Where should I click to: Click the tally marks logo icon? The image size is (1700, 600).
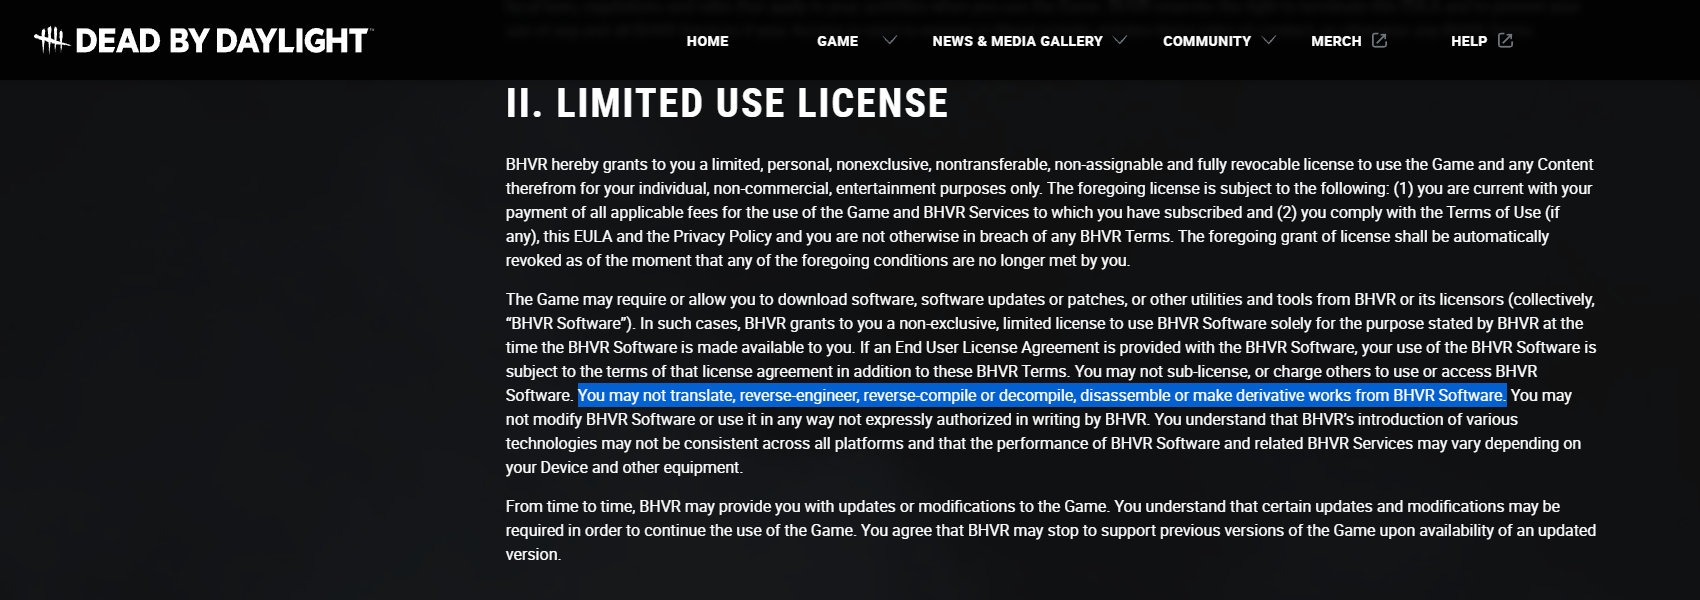click(x=51, y=40)
